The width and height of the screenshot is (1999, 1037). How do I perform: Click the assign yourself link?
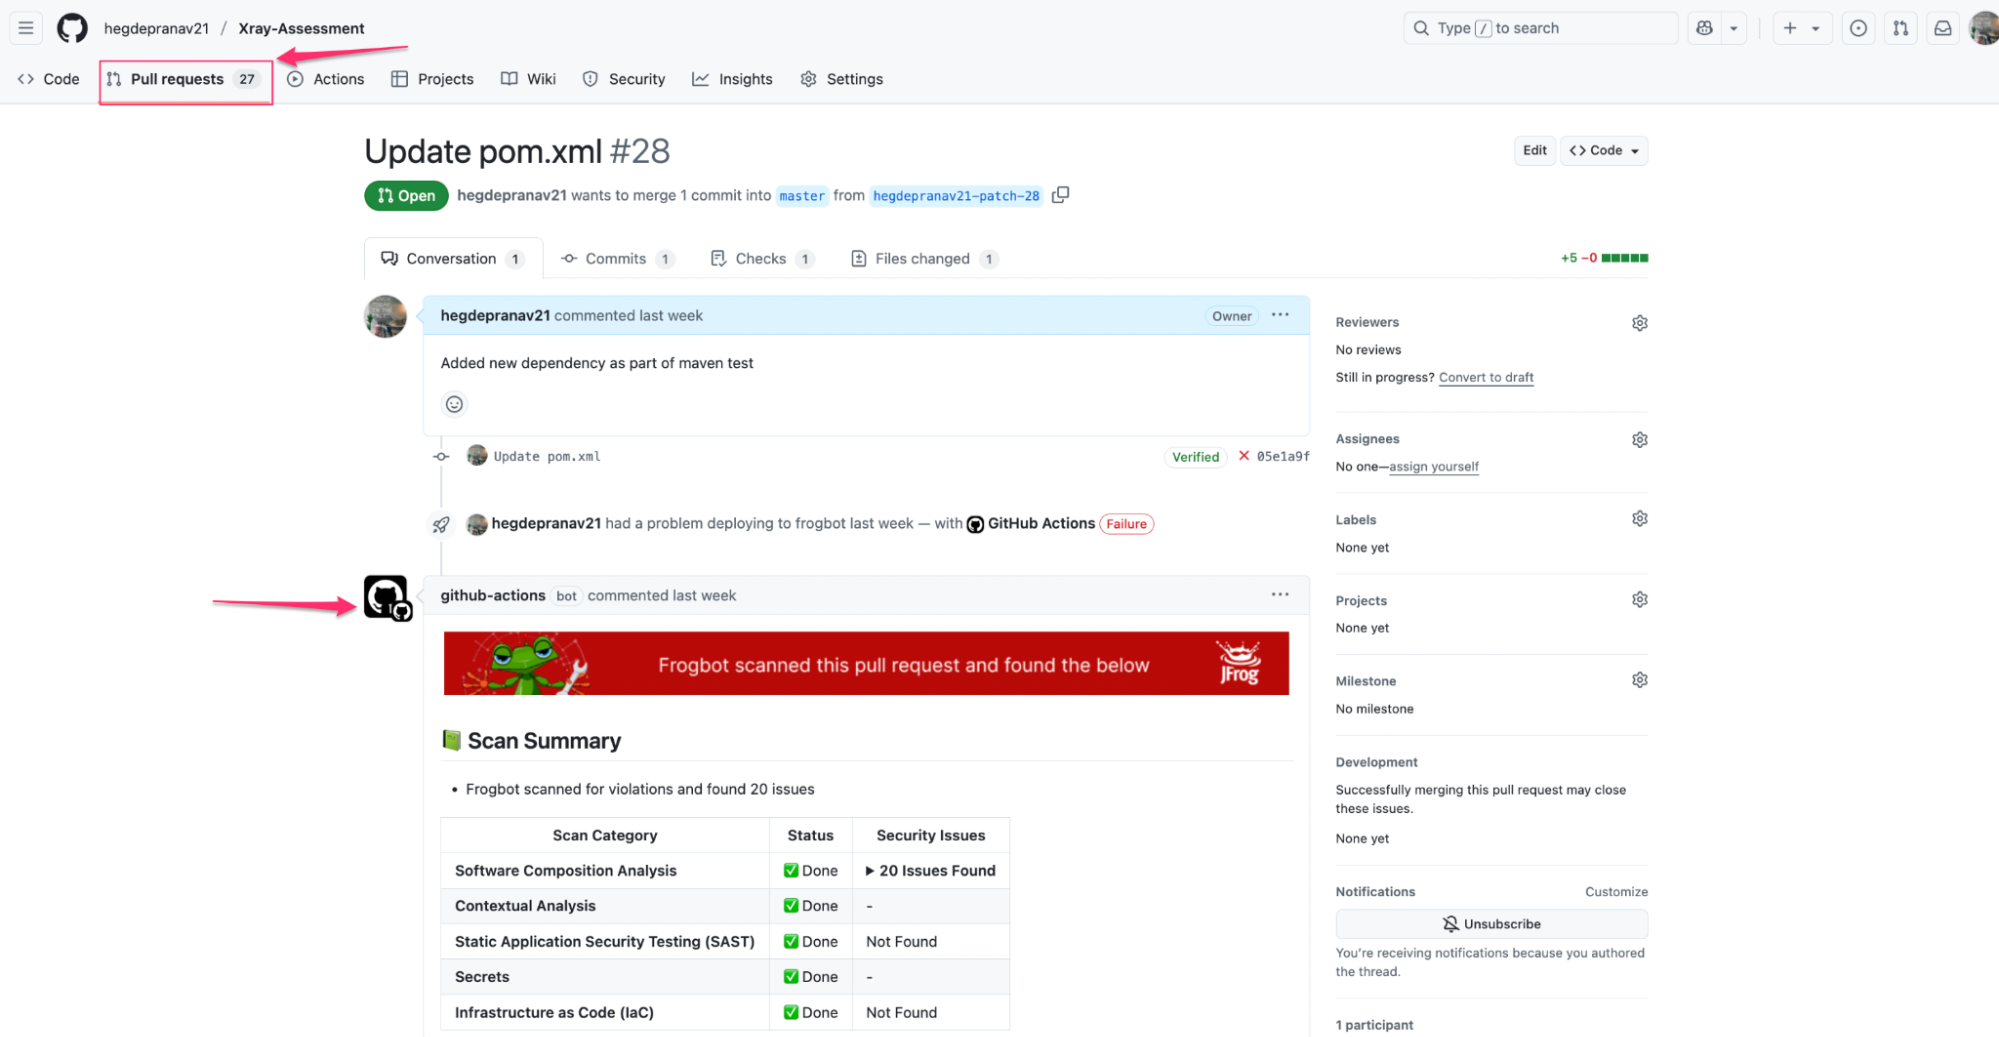point(1433,467)
